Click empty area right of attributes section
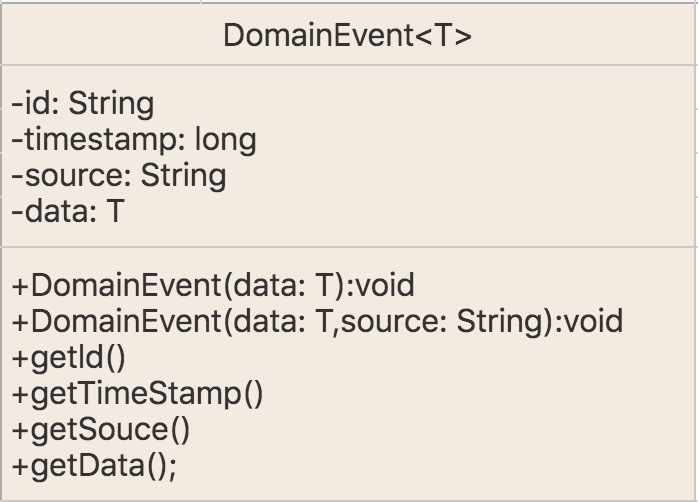 [x=490, y=156]
